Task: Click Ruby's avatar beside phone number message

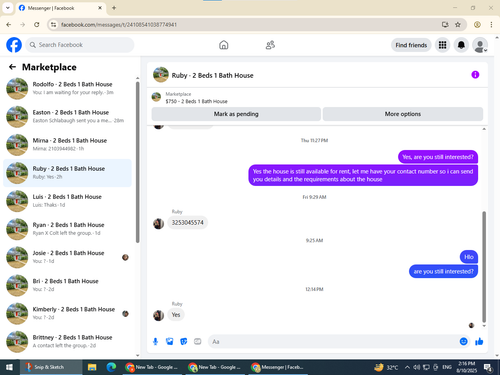Action: 158,223
